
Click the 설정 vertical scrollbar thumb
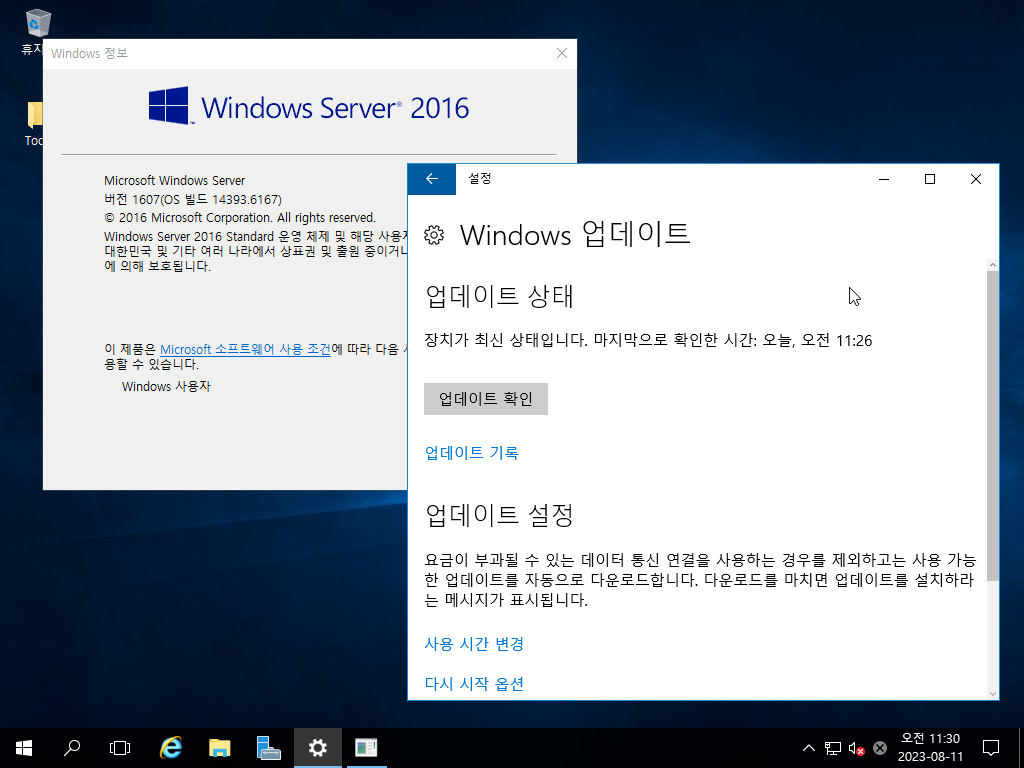click(x=993, y=426)
